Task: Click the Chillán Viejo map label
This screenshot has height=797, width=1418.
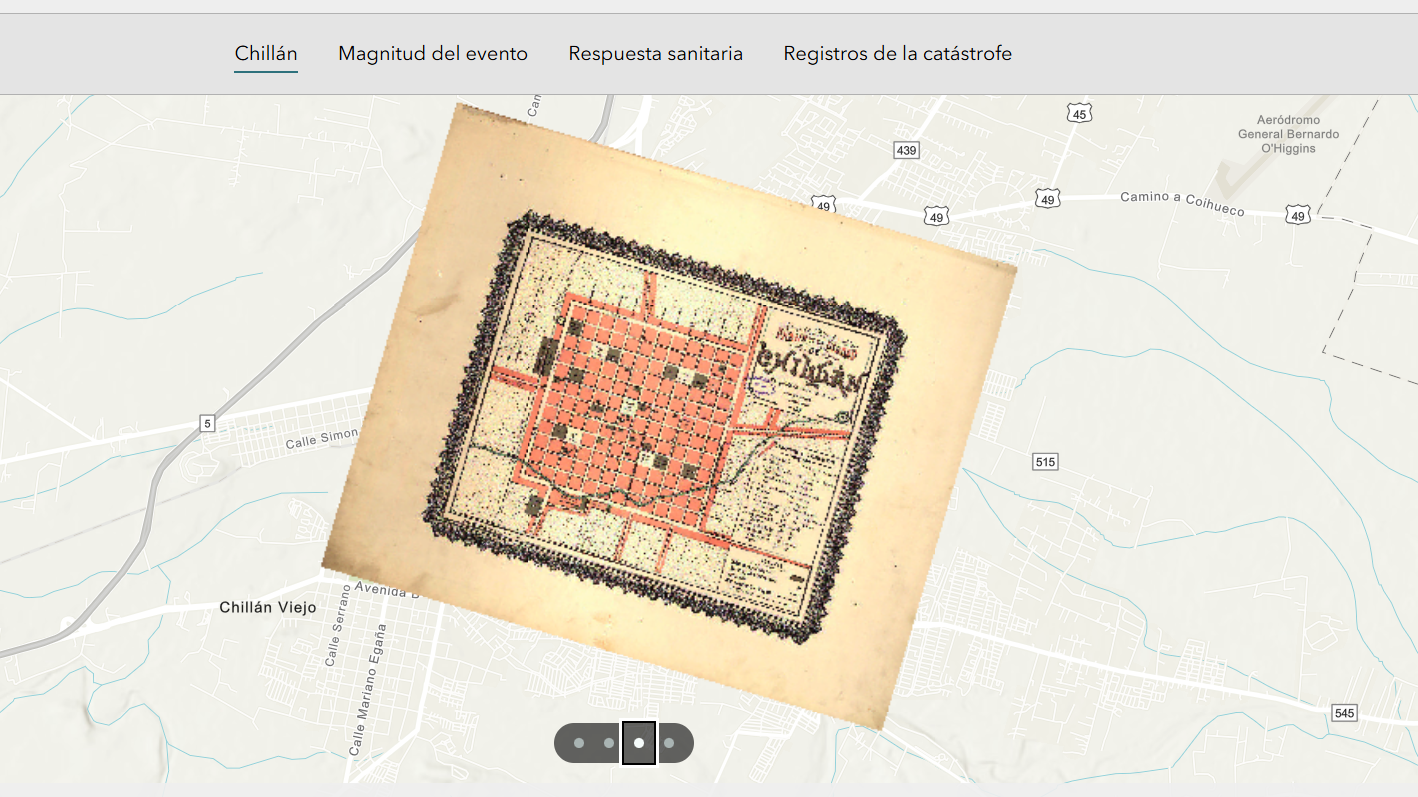Action: [x=268, y=608]
